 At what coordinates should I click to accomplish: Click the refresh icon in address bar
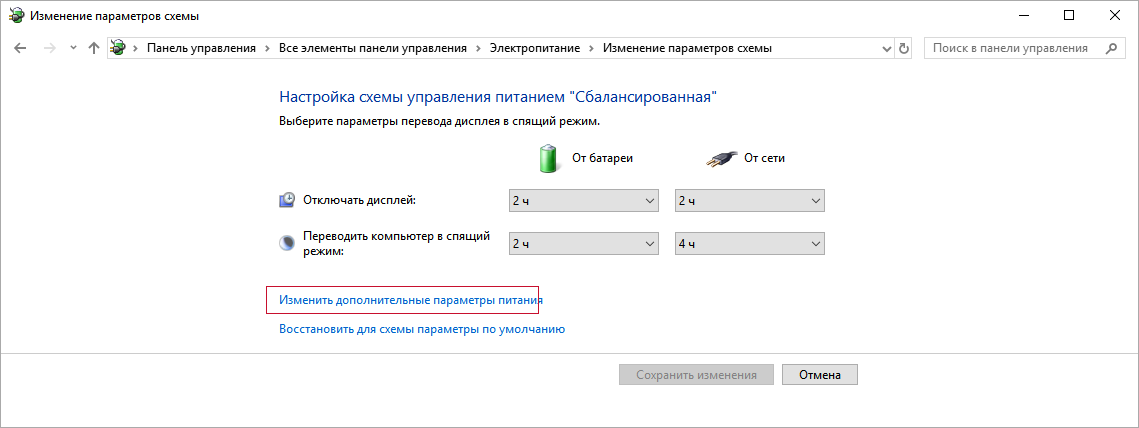pyautogui.click(x=904, y=48)
